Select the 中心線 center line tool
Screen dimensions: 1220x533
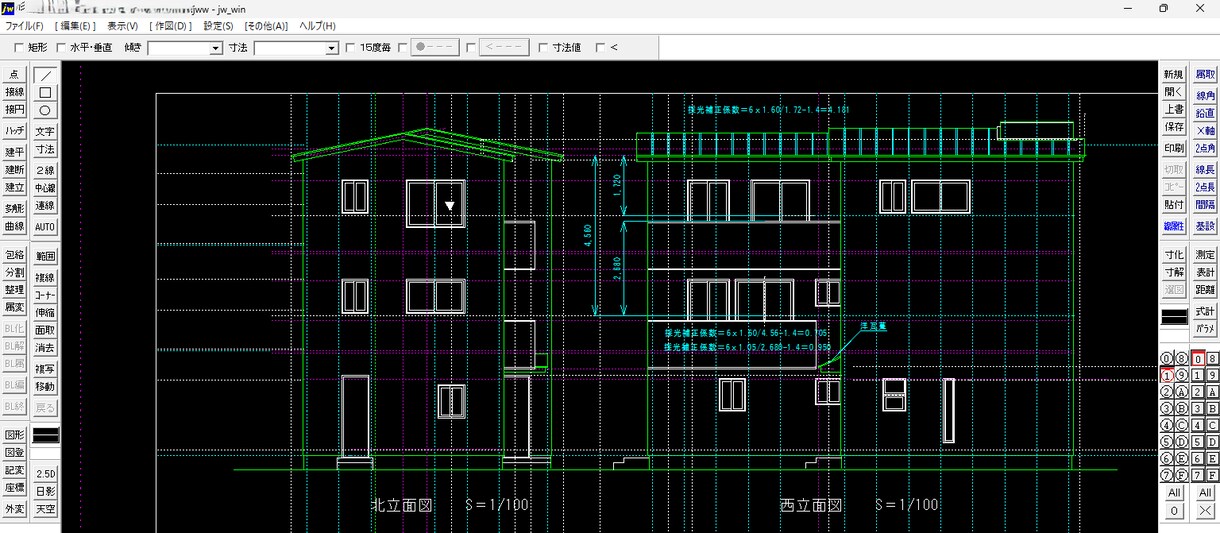(x=45, y=188)
